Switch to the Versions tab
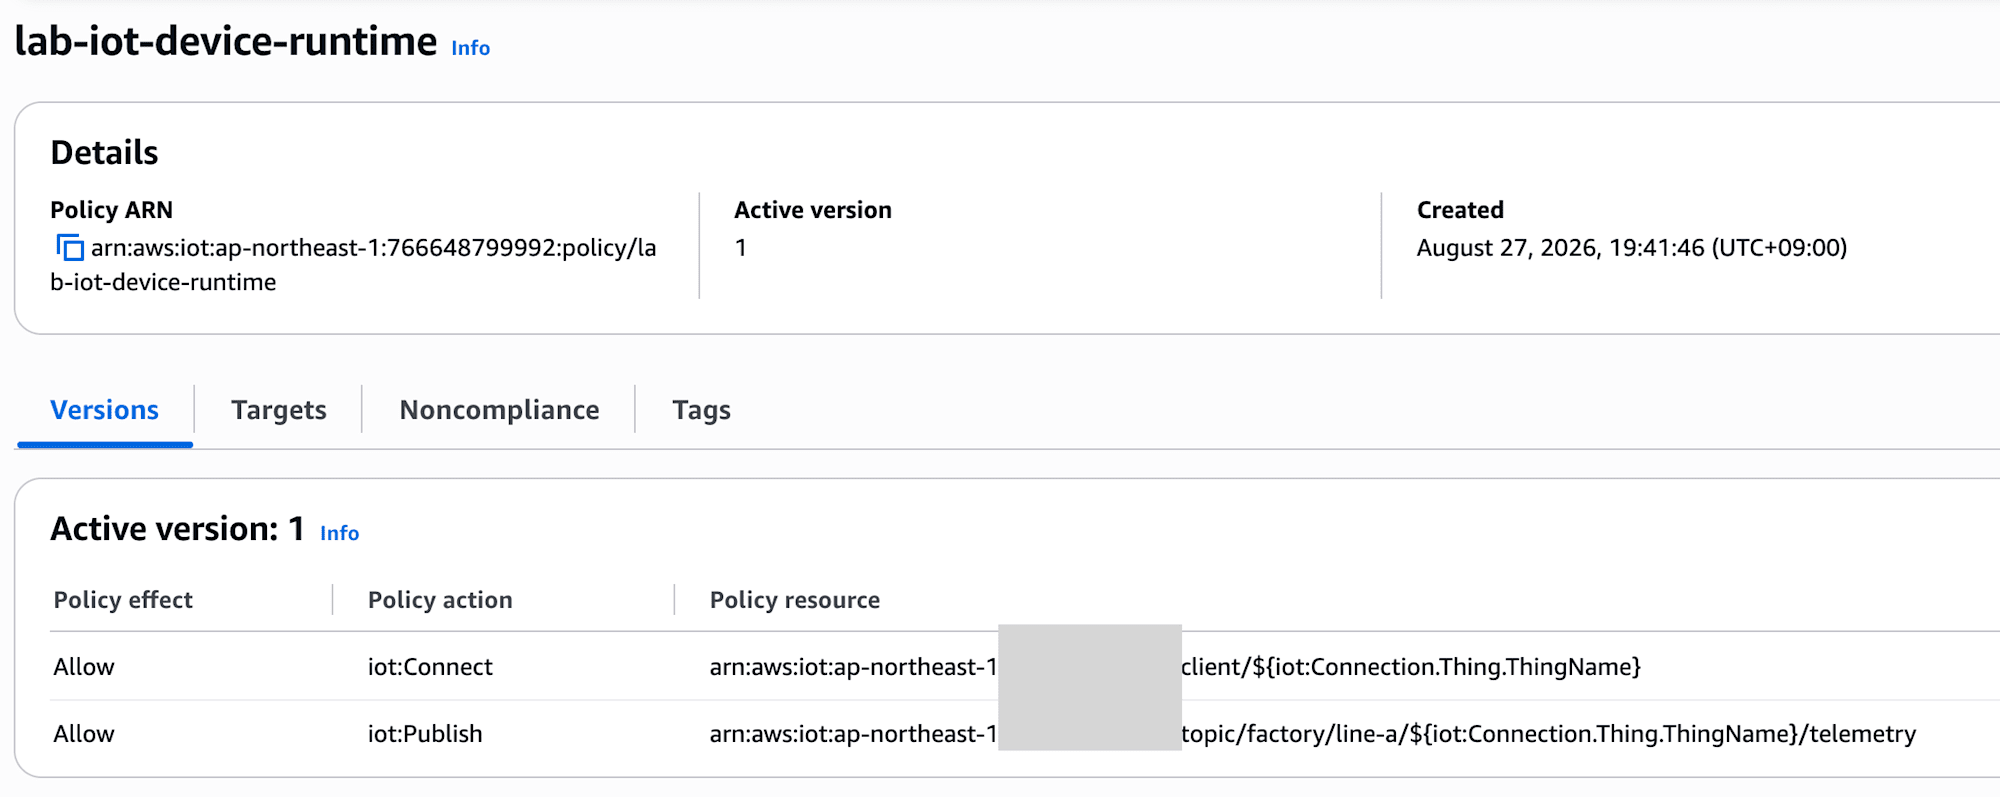Screen dimensions: 2000x797 (105, 410)
